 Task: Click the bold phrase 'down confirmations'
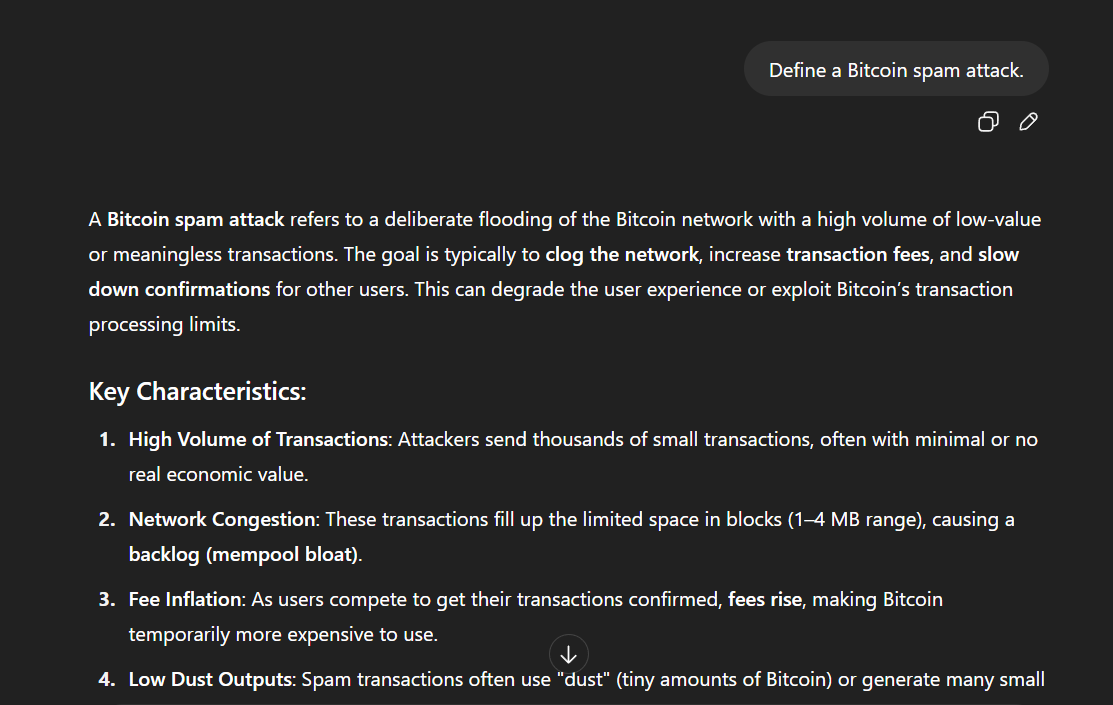179,289
